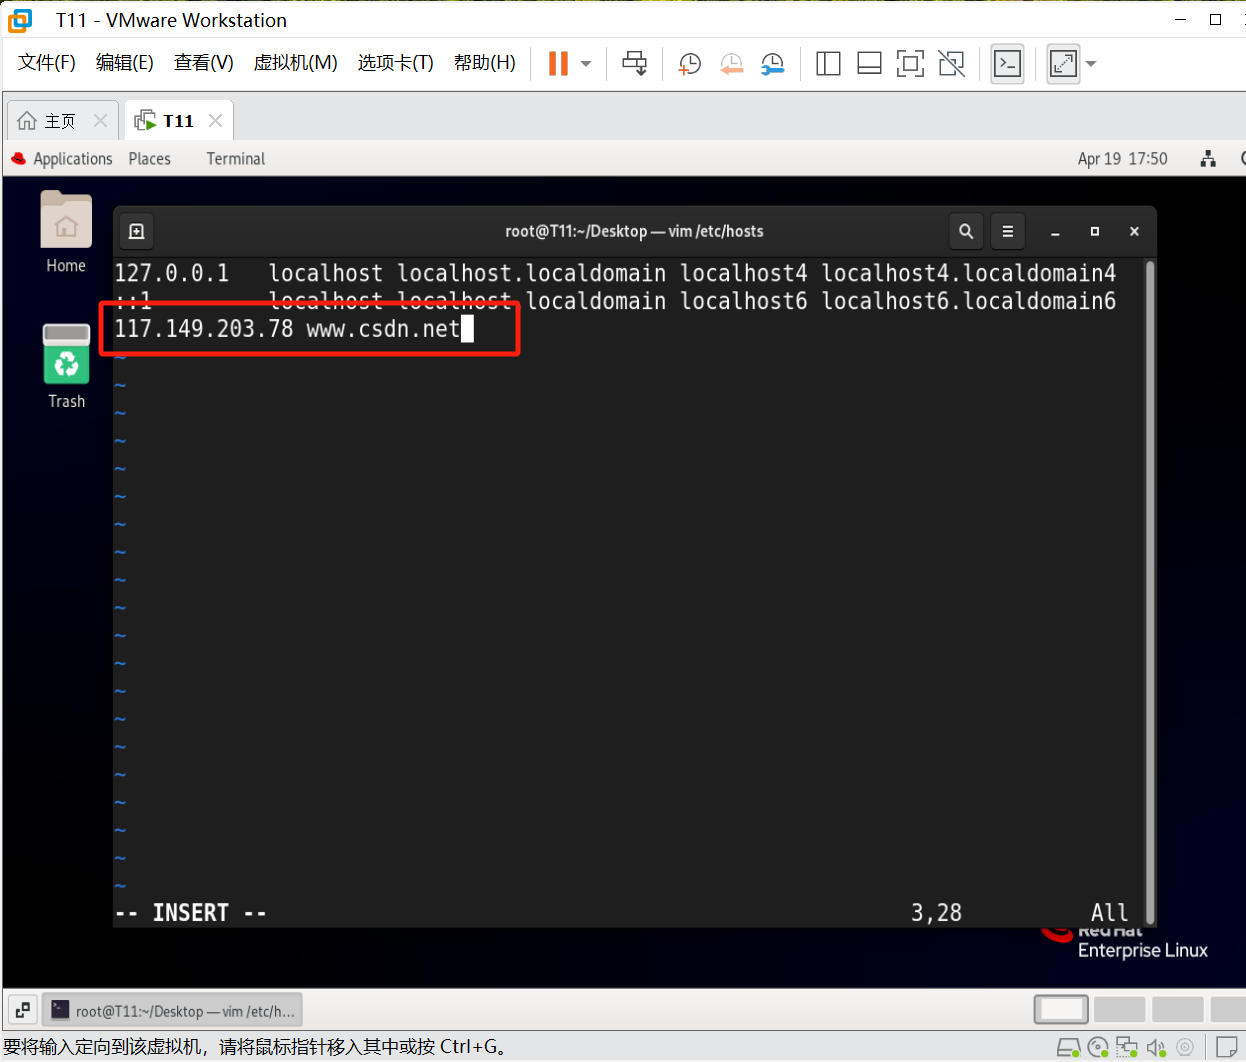This screenshot has width=1246, height=1062.
Task: Close the 主页 tab
Action: 100,121
